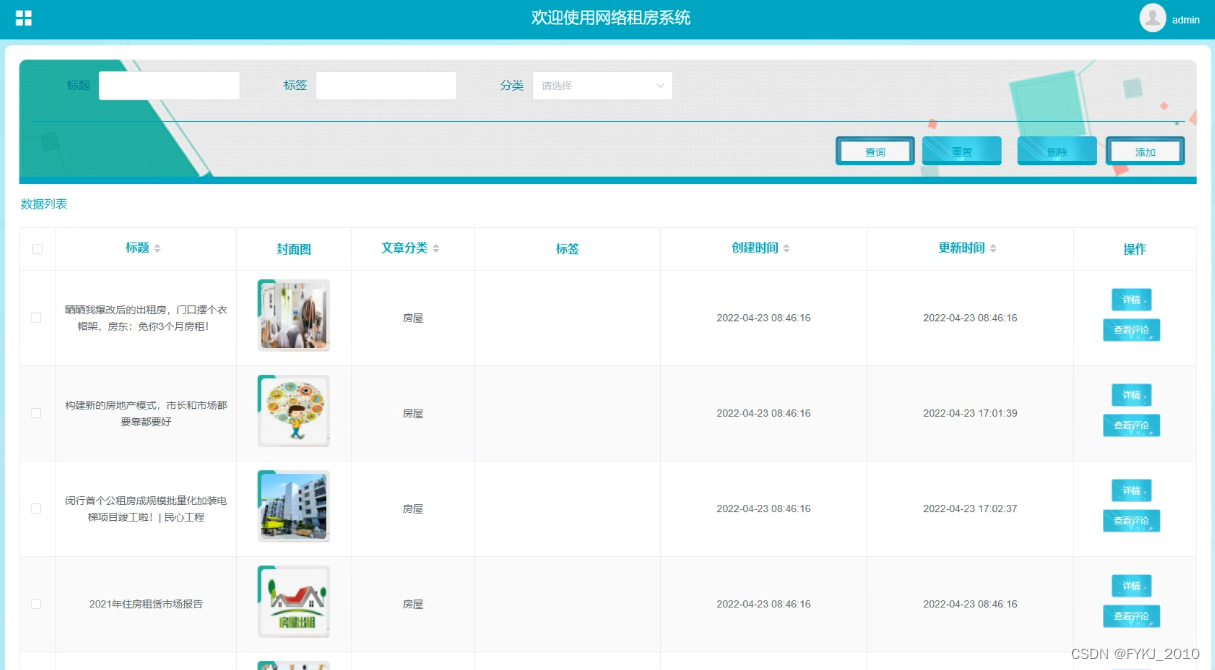1215x670 pixels.
Task: Click update time 2022-04-23 17:01:39
Action: tap(970, 413)
